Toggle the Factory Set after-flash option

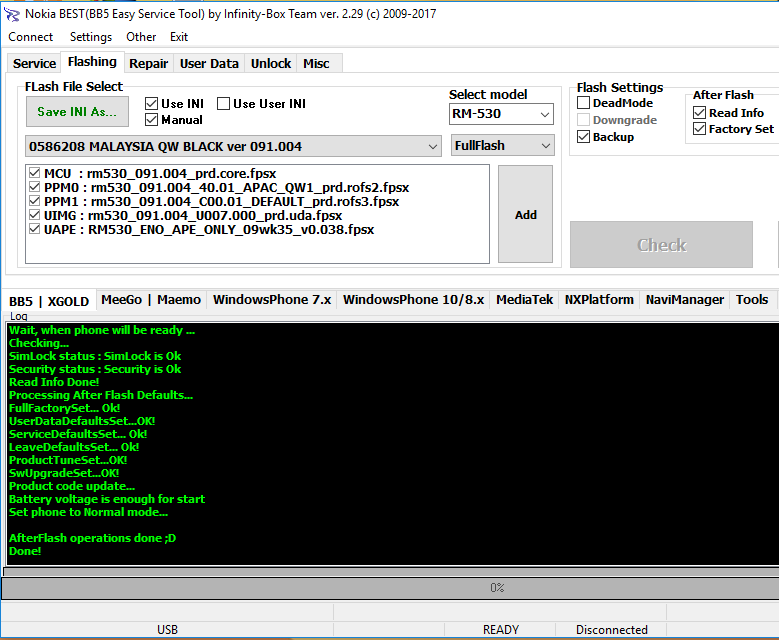click(700, 129)
